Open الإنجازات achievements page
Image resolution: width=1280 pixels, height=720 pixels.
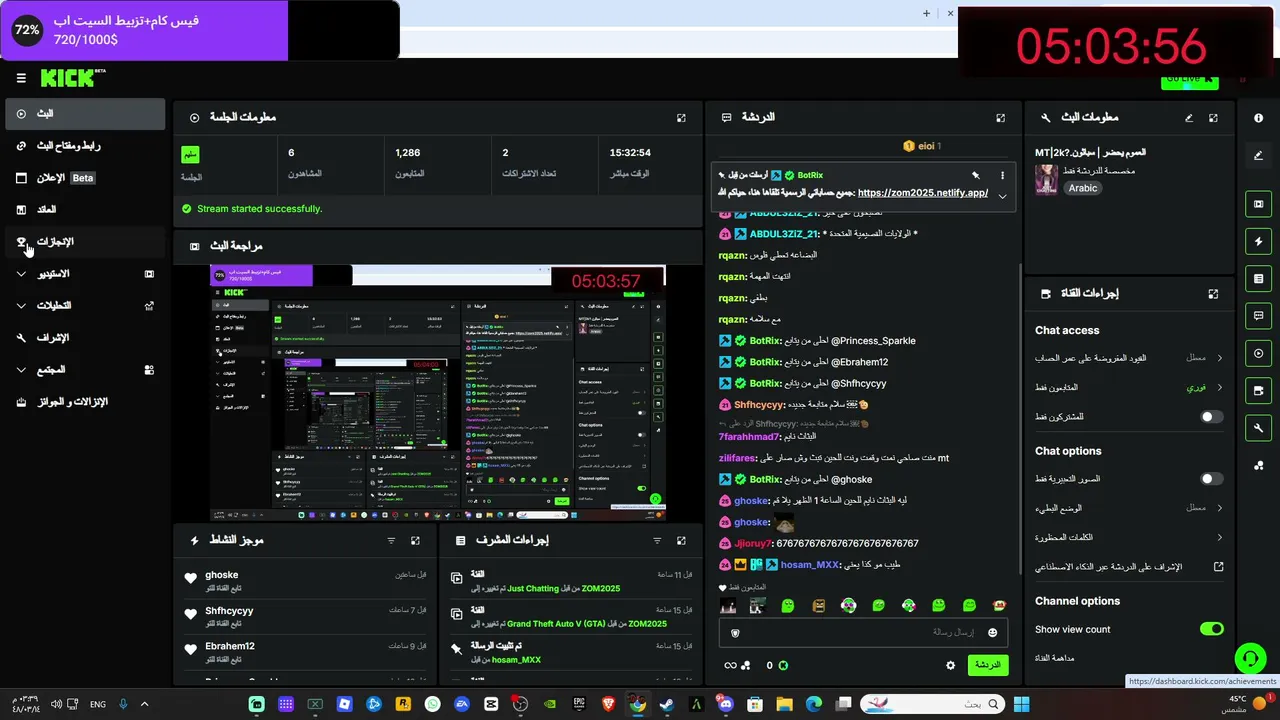(x=84, y=242)
